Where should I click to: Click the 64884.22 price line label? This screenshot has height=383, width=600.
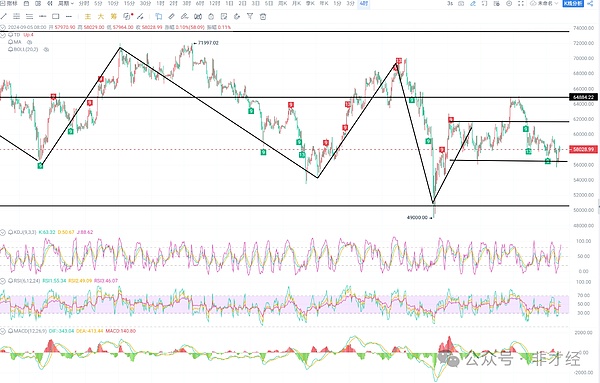point(584,97)
